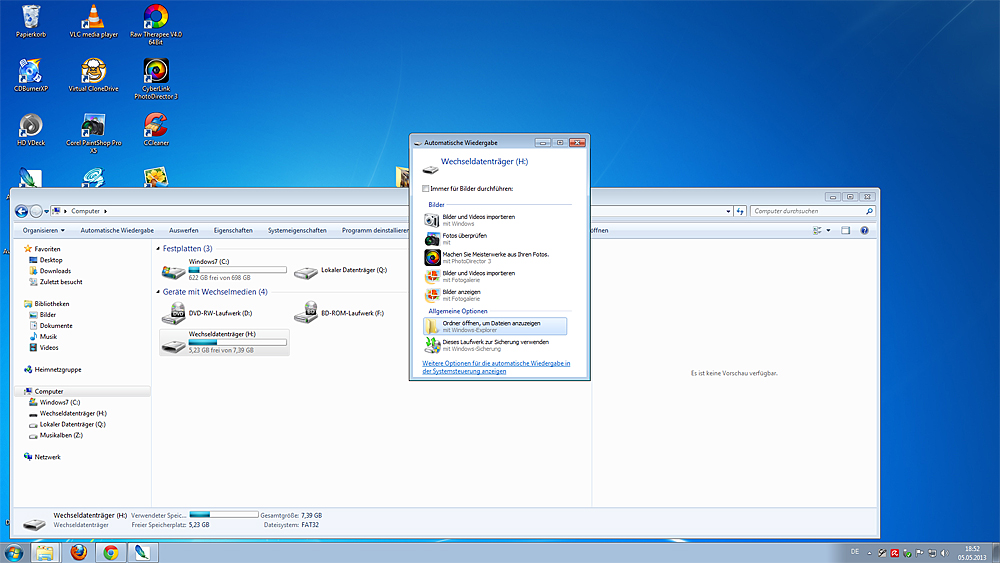Click Firefox icon in taskbar
This screenshot has height=563, width=1000.
pos(78,552)
